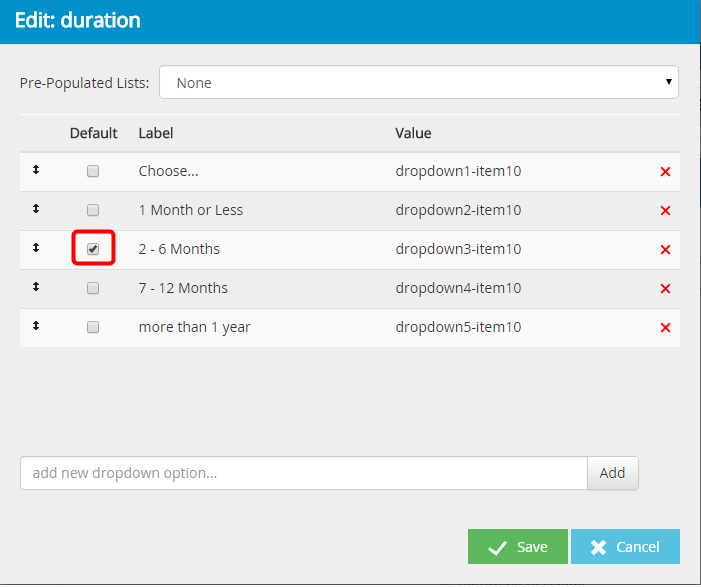Delete the 'more than 1 year' option
This screenshot has height=587, width=701.
(x=665, y=328)
